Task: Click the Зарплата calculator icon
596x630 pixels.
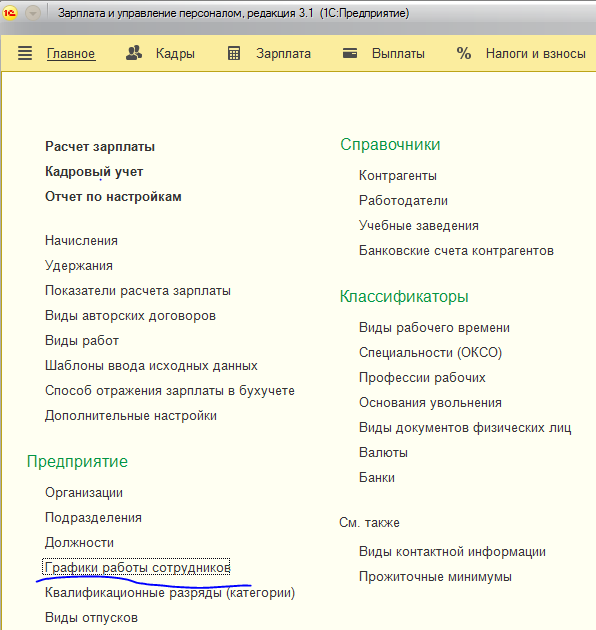Action: click(234, 53)
